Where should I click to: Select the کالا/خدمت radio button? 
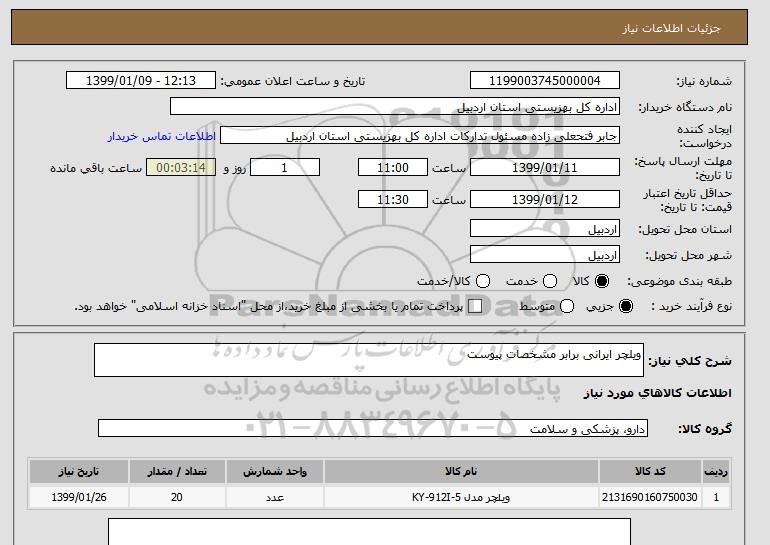coord(483,281)
